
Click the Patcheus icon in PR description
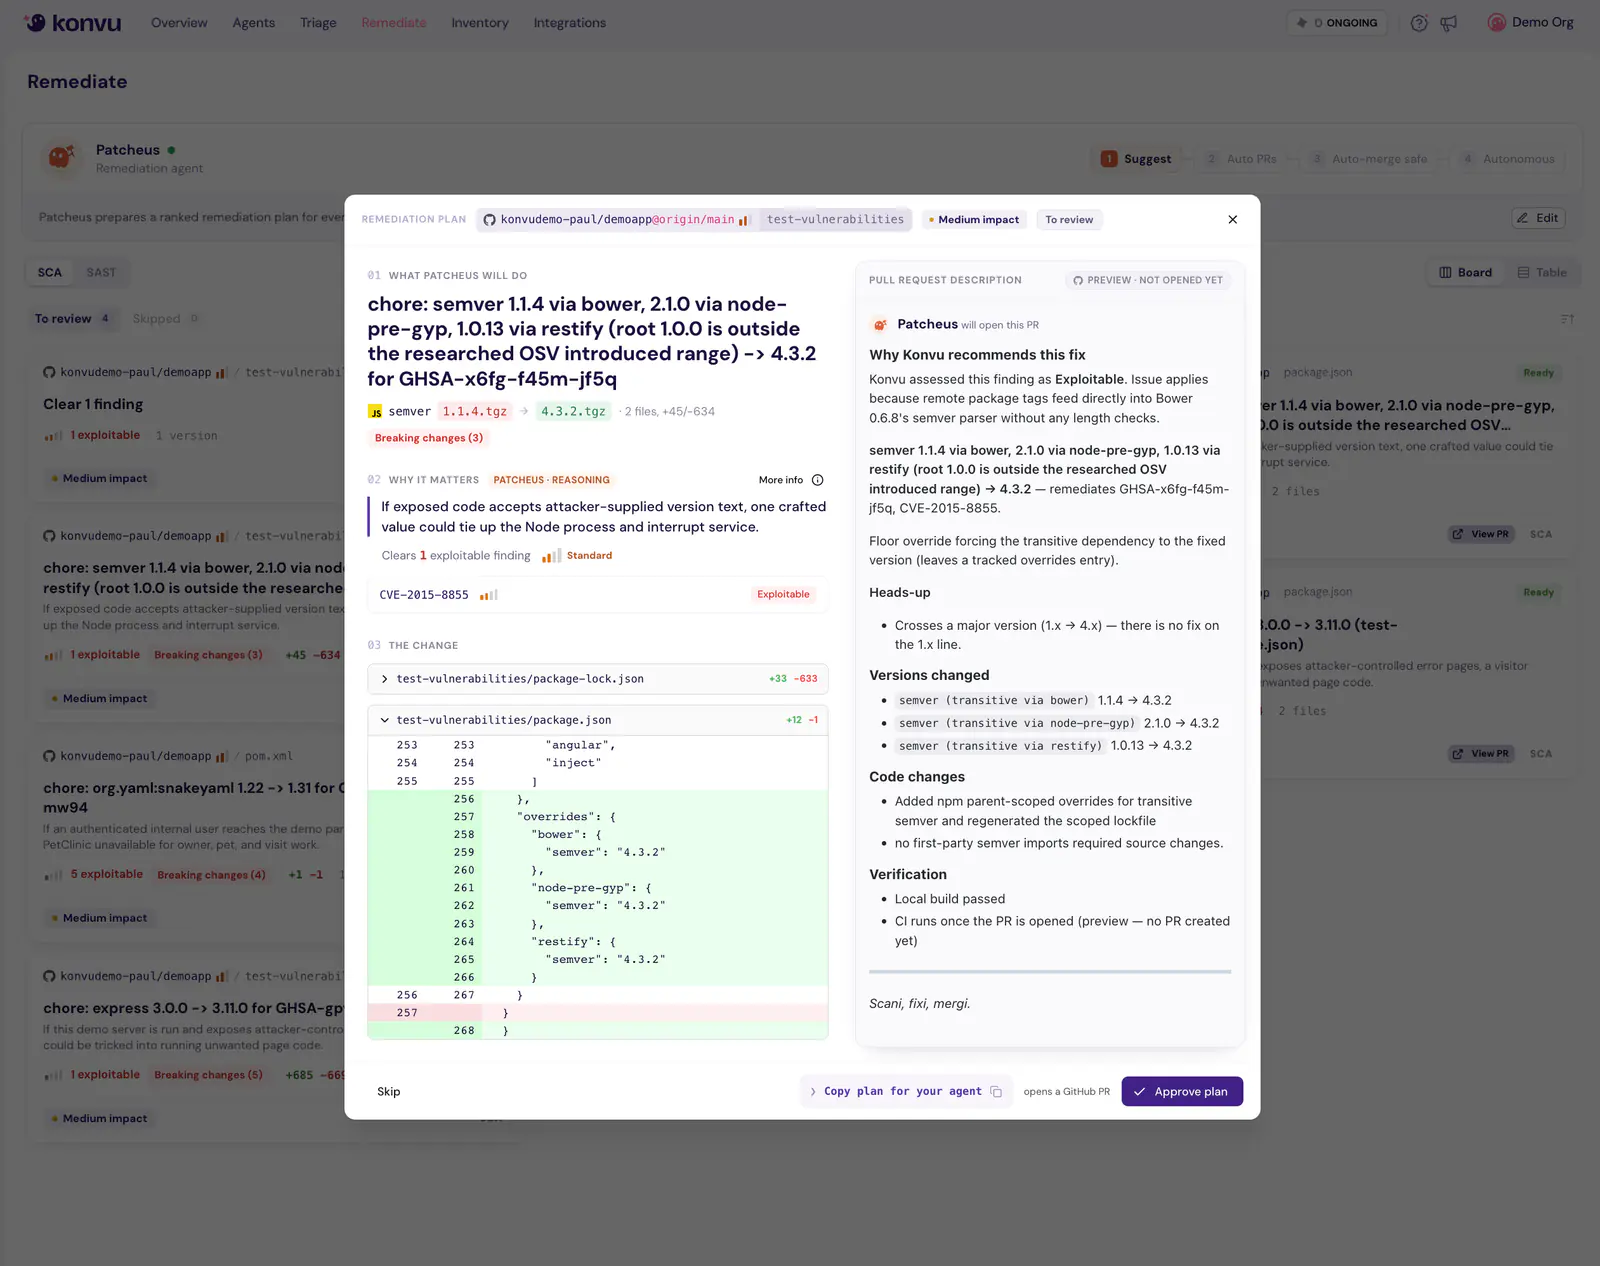coord(880,325)
